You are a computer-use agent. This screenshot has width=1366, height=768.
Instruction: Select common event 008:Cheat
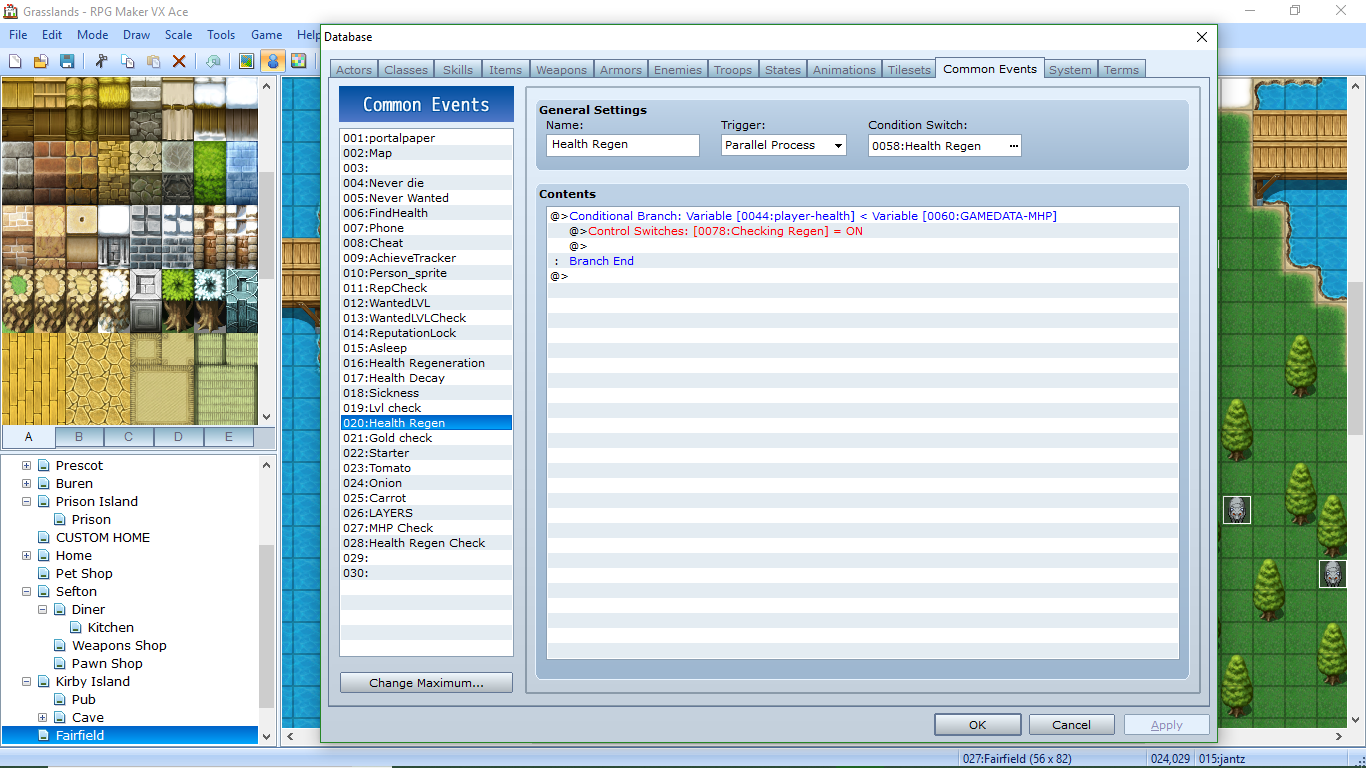point(426,243)
